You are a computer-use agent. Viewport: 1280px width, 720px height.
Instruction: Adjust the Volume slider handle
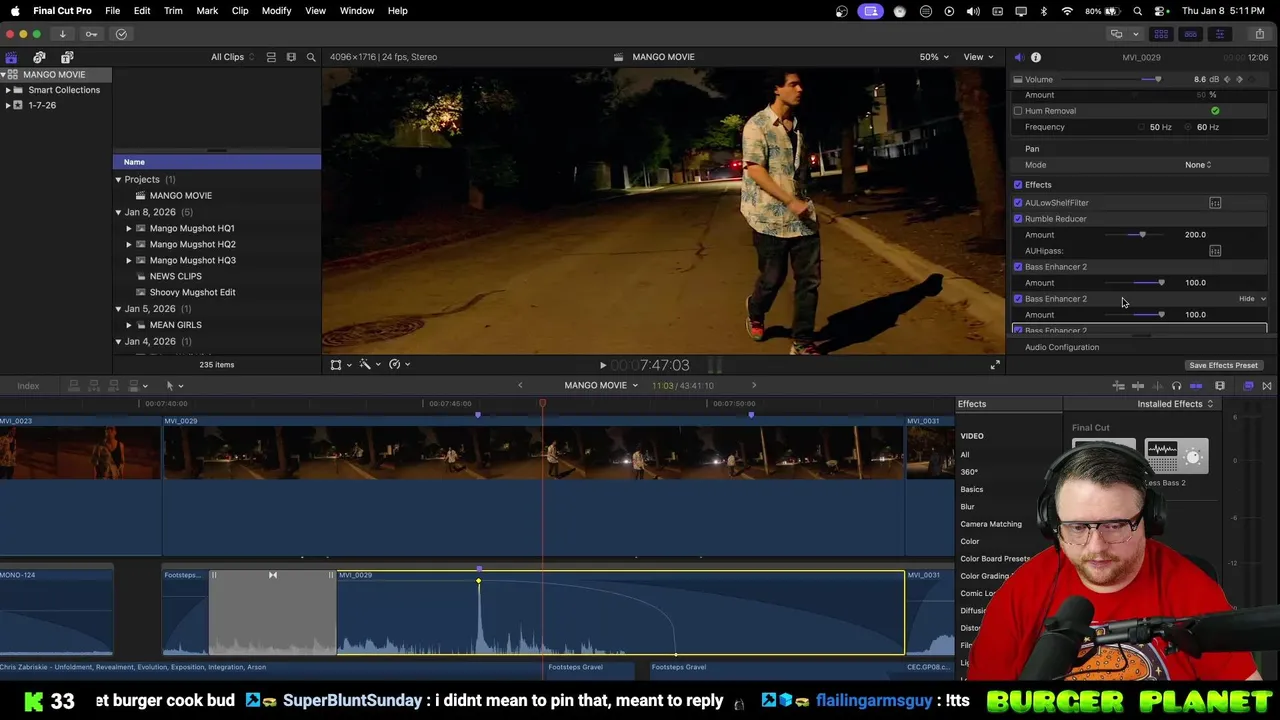coord(1158,80)
